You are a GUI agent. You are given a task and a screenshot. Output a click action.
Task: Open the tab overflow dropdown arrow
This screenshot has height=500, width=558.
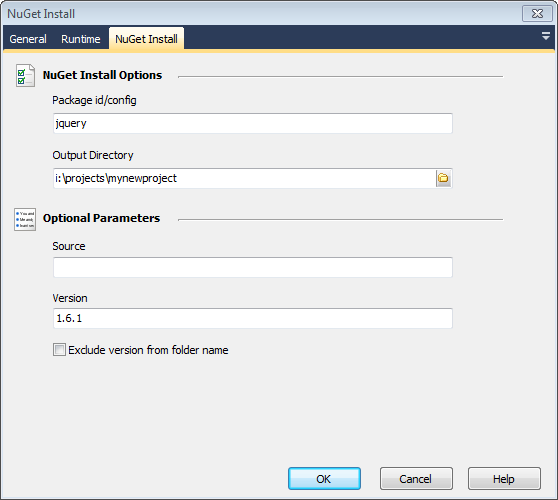click(546, 36)
